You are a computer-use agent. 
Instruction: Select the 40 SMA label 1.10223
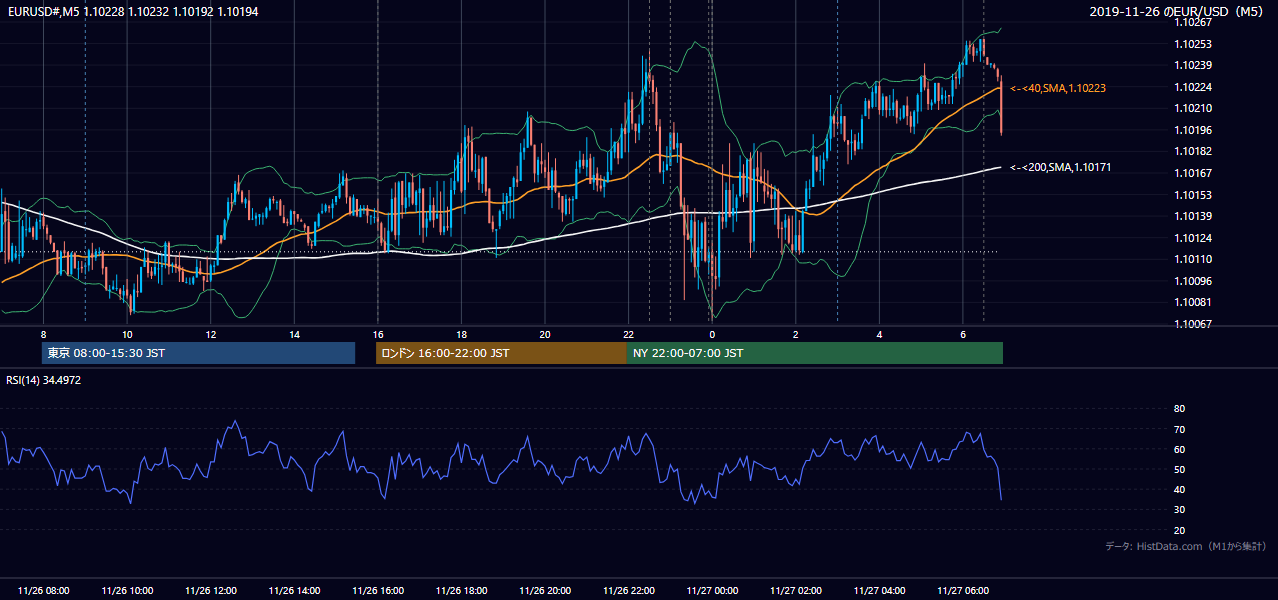tap(1058, 88)
